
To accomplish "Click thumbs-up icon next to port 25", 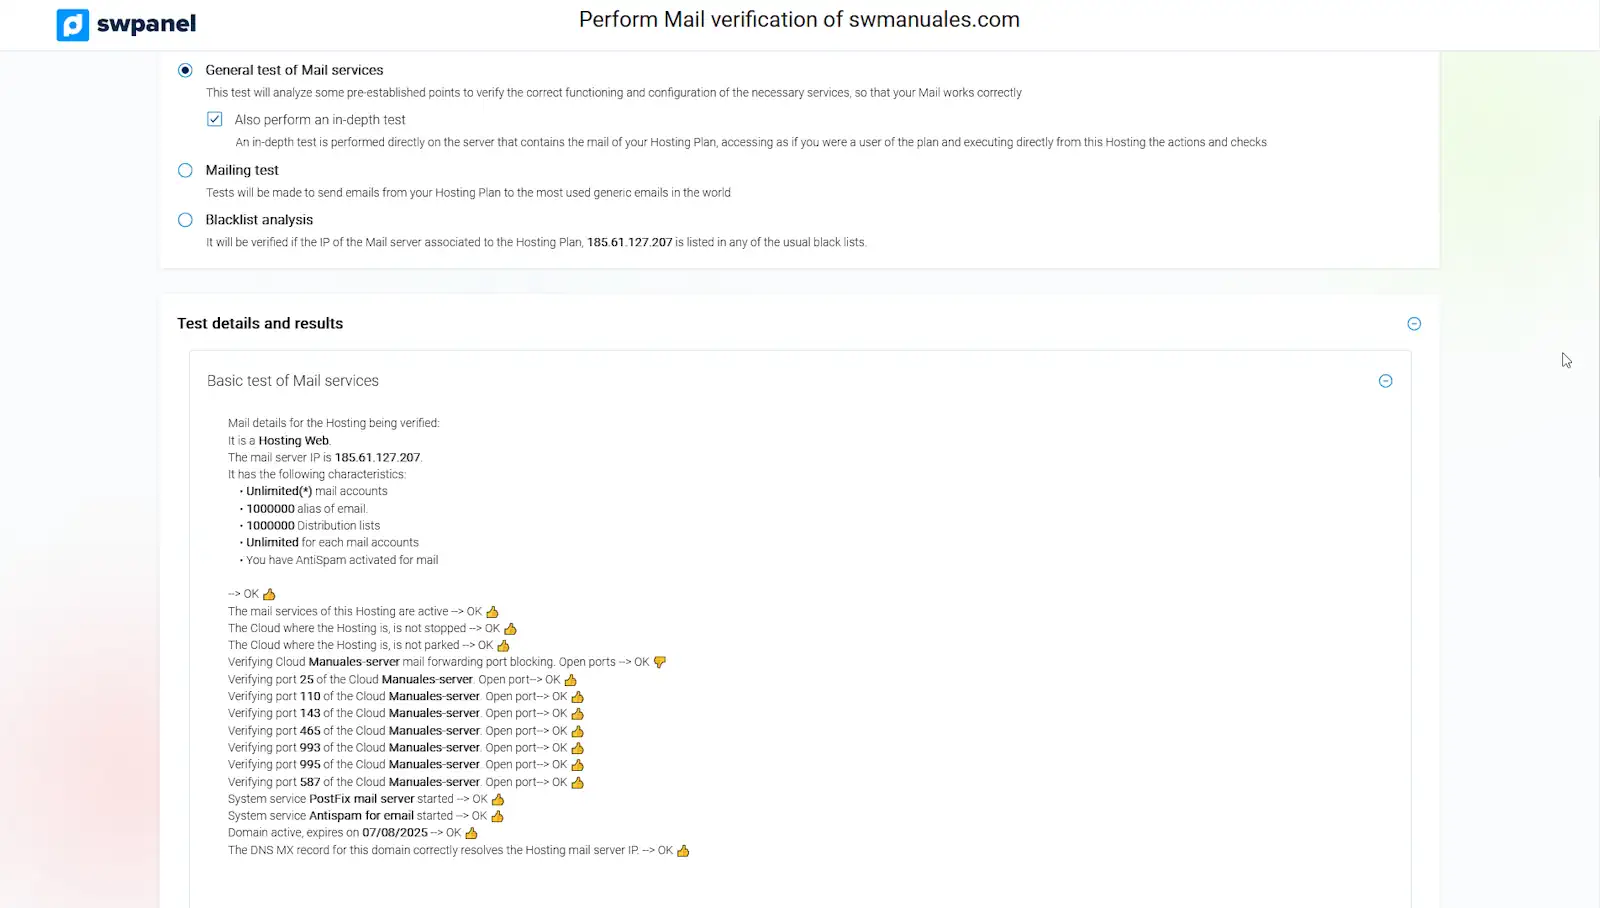I will [x=571, y=680].
